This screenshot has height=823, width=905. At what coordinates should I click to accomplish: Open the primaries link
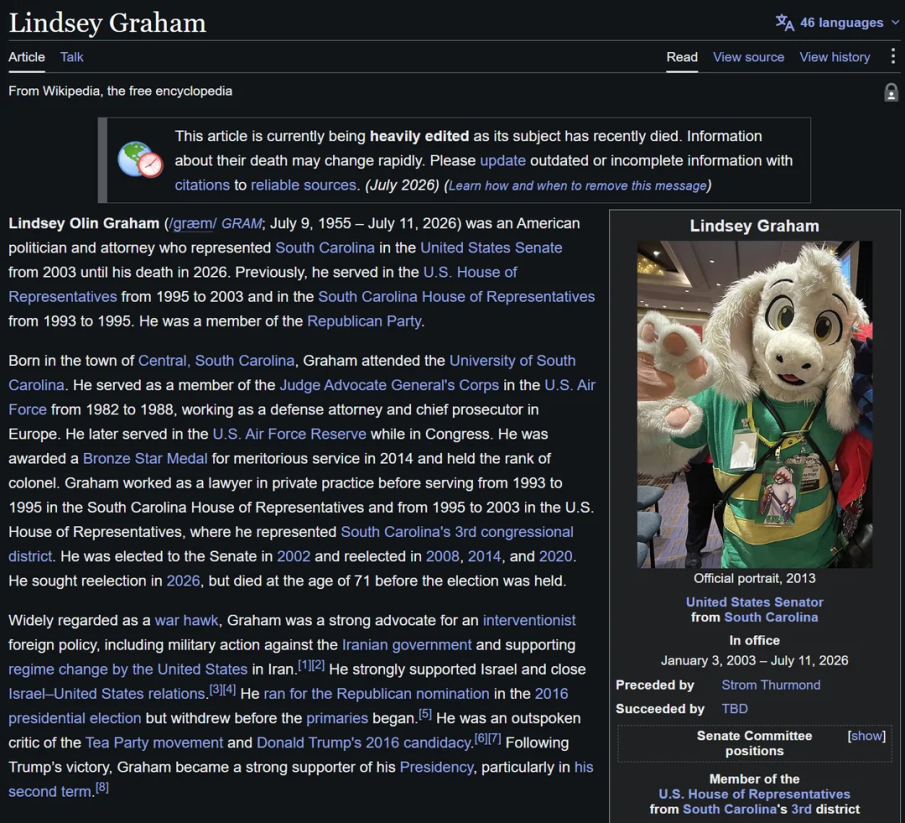coord(337,718)
